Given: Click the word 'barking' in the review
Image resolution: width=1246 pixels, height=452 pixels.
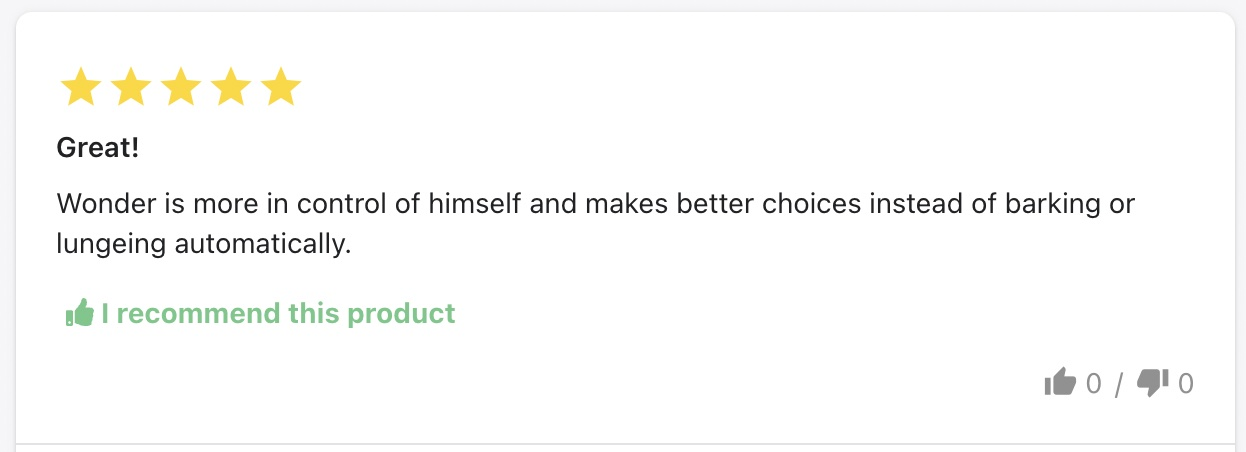Looking at the screenshot, I should (x=1047, y=204).
